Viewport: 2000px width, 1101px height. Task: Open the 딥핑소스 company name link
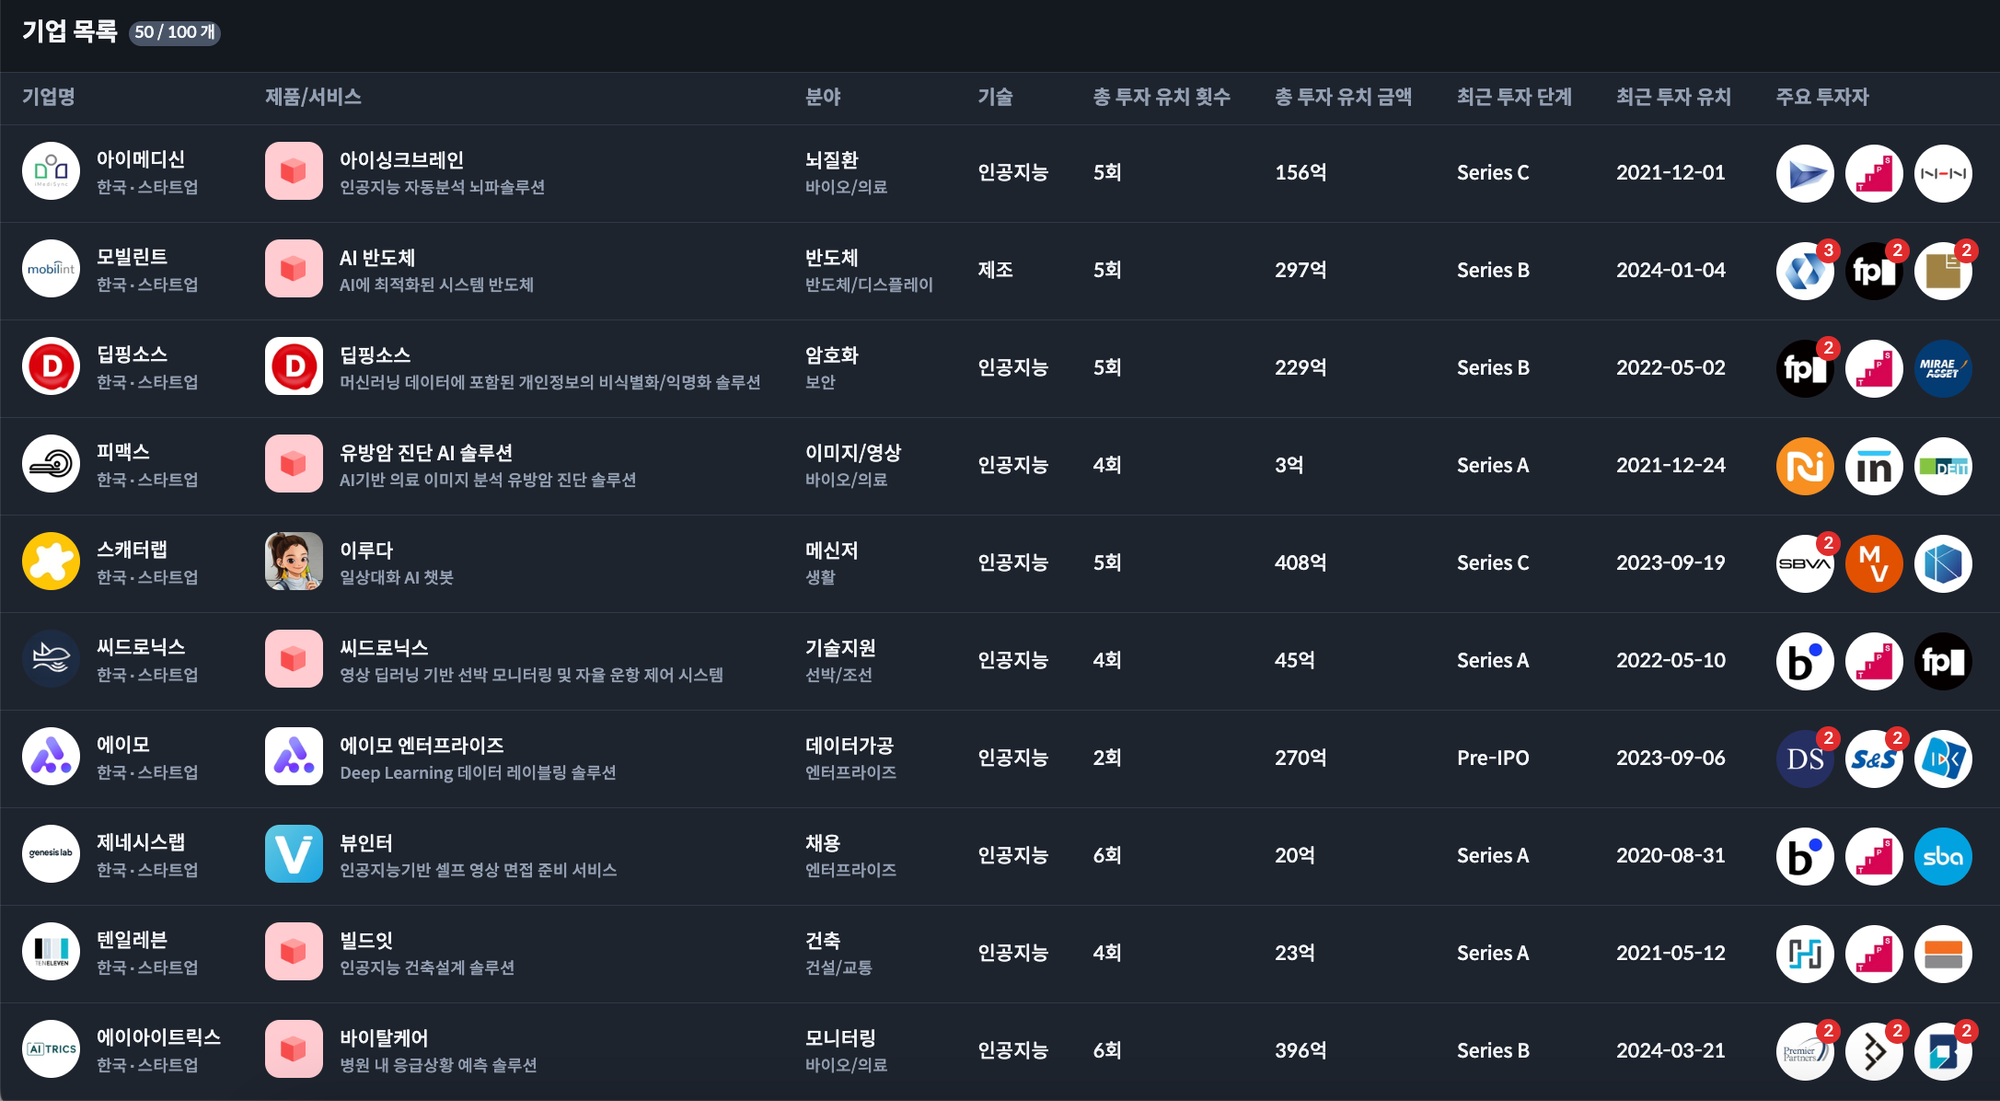coord(131,354)
